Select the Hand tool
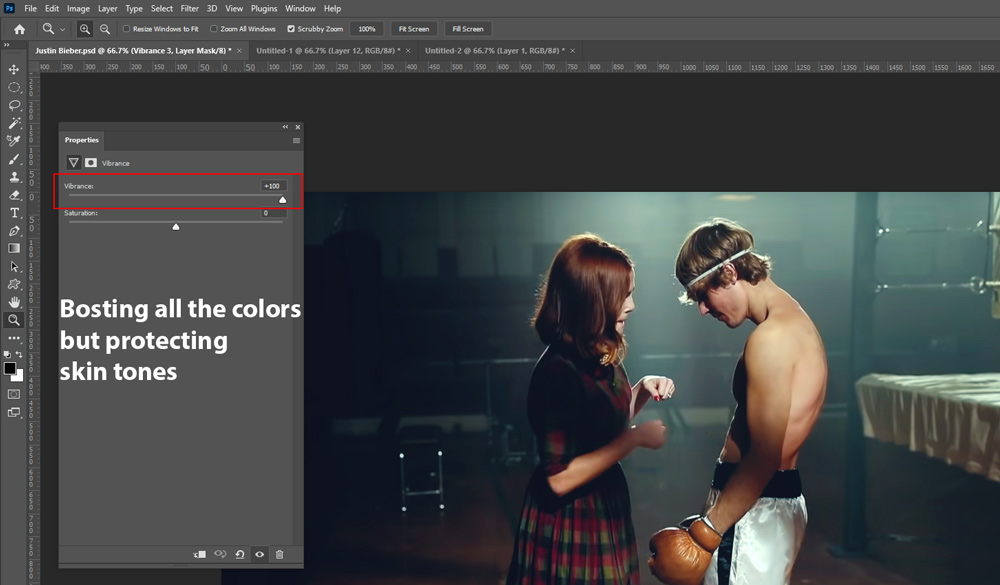The height and width of the screenshot is (585, 1000). [13, 302]
